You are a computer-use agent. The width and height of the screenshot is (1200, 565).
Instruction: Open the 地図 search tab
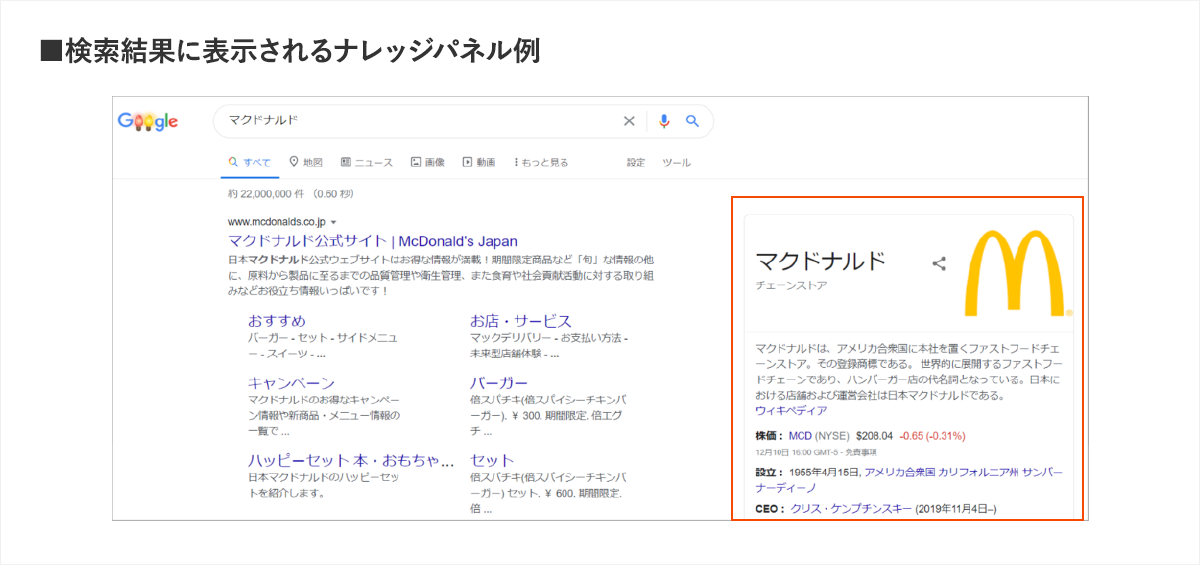(x=306, y=162)
